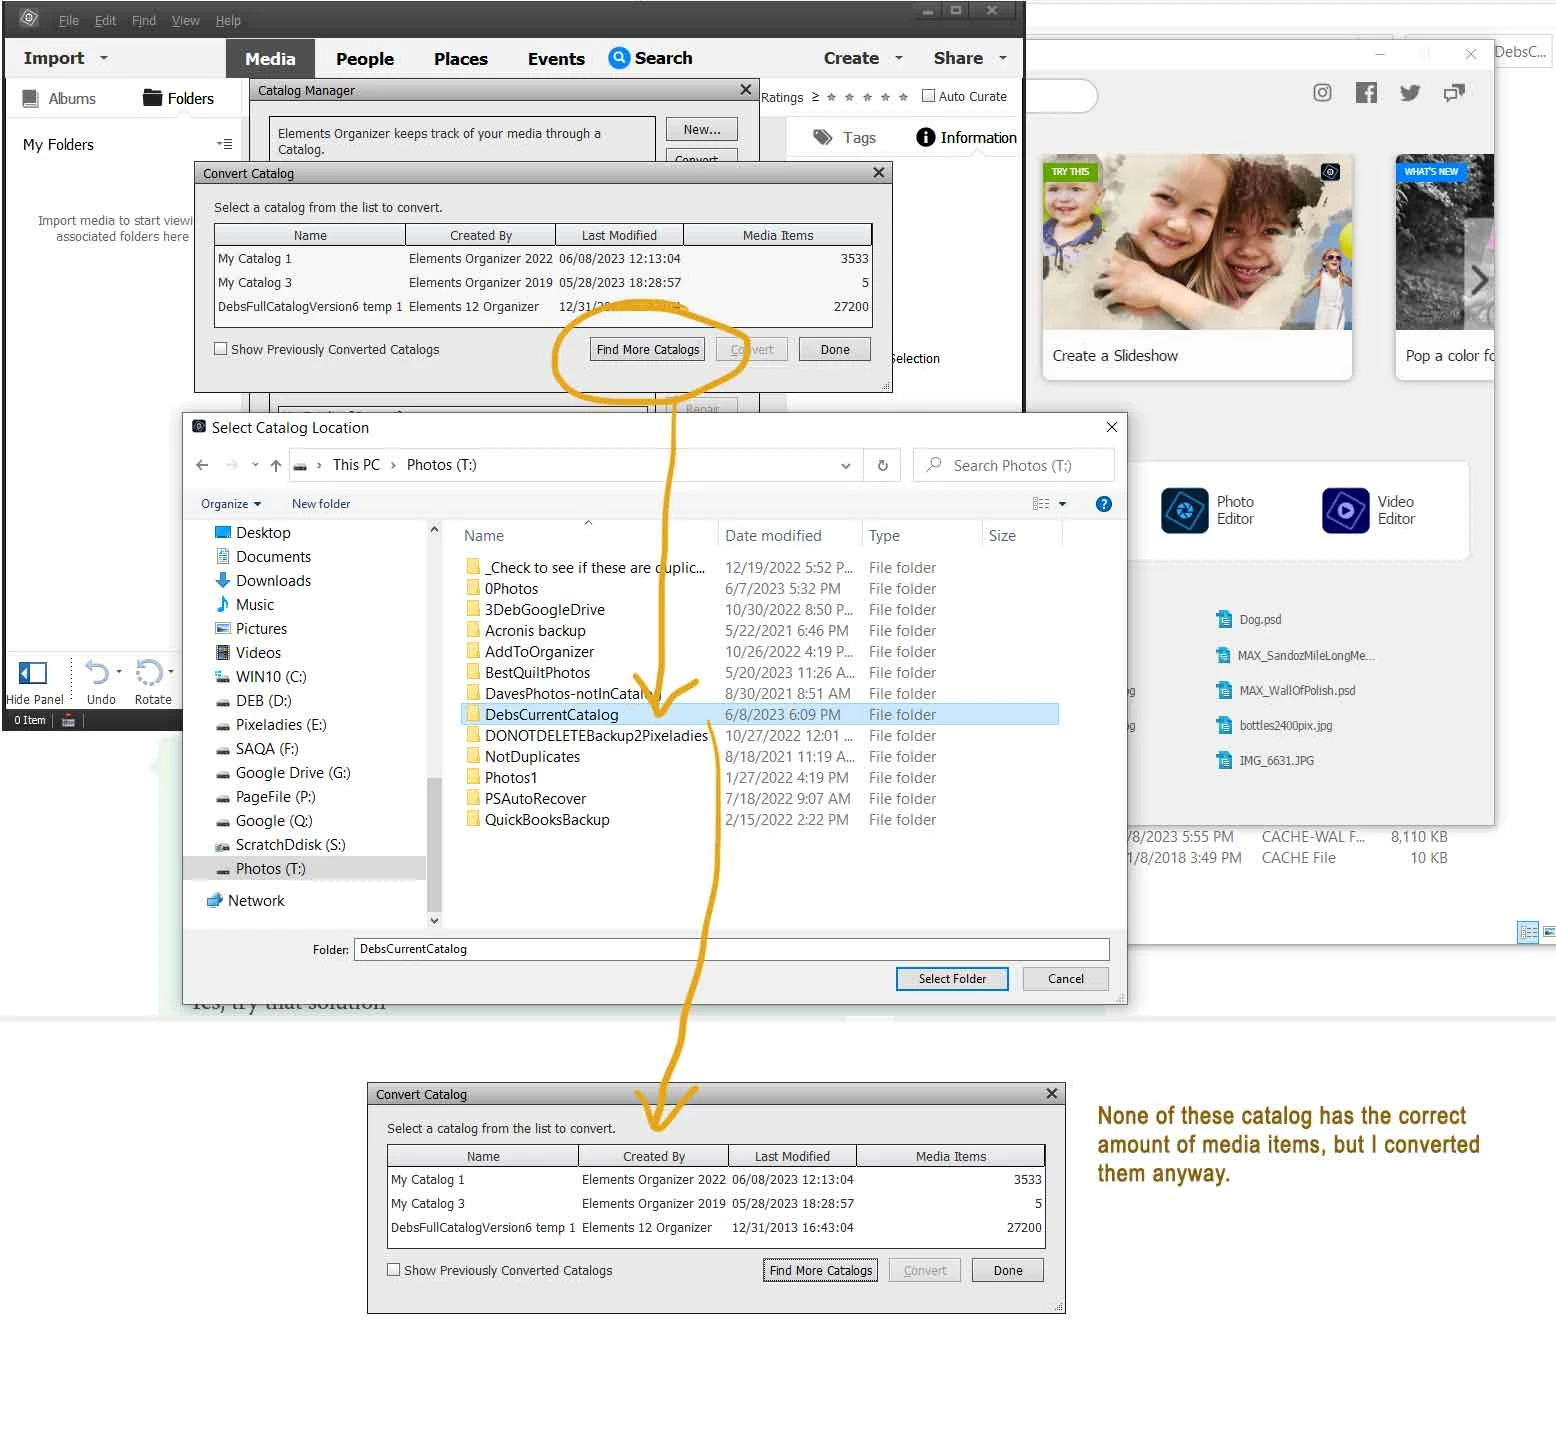Click the Select Folder button
The width and height of the screenshot is (1556, 1440).
(952, 979)
